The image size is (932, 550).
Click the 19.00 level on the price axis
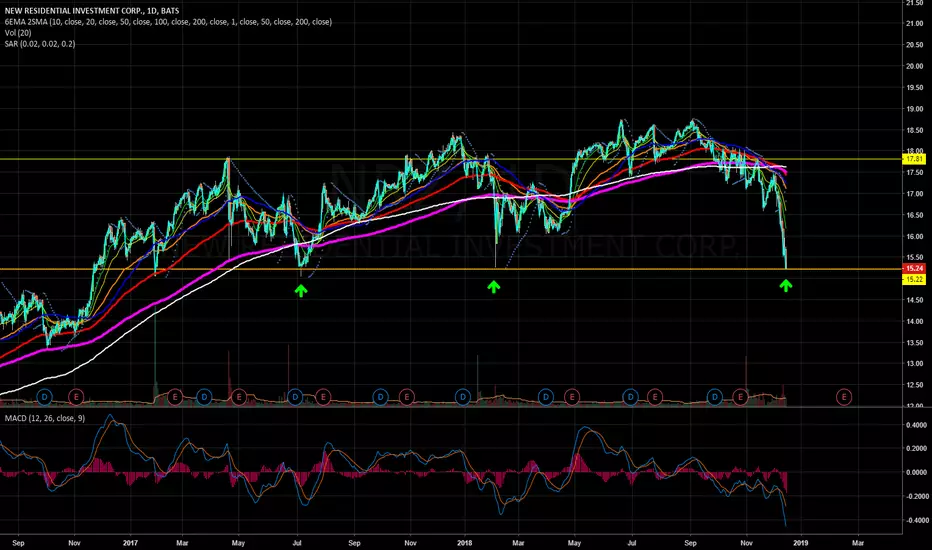[914, 109]
